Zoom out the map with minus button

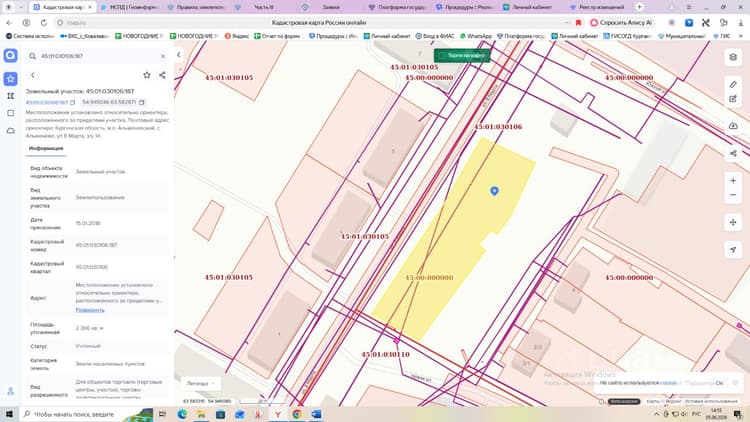(733, 195)
